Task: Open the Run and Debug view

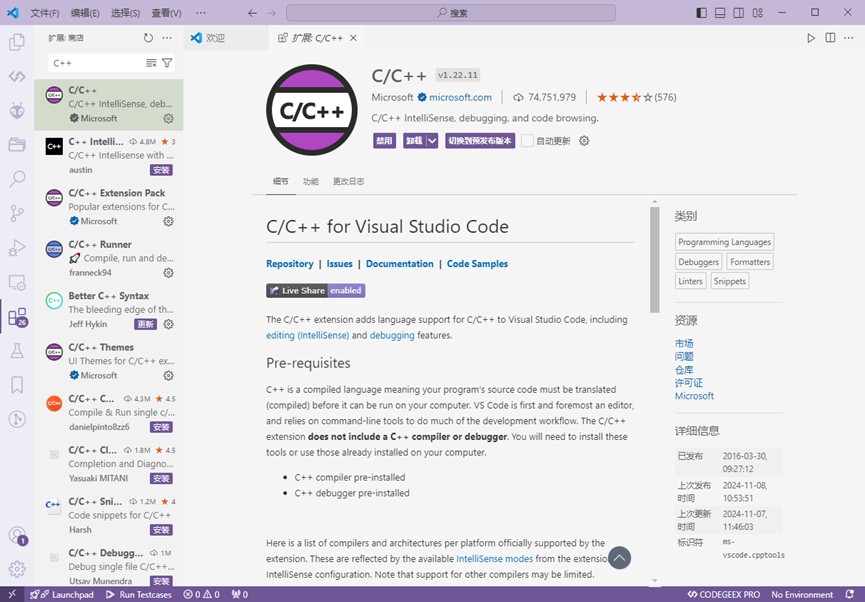Action: pos(17,248)
